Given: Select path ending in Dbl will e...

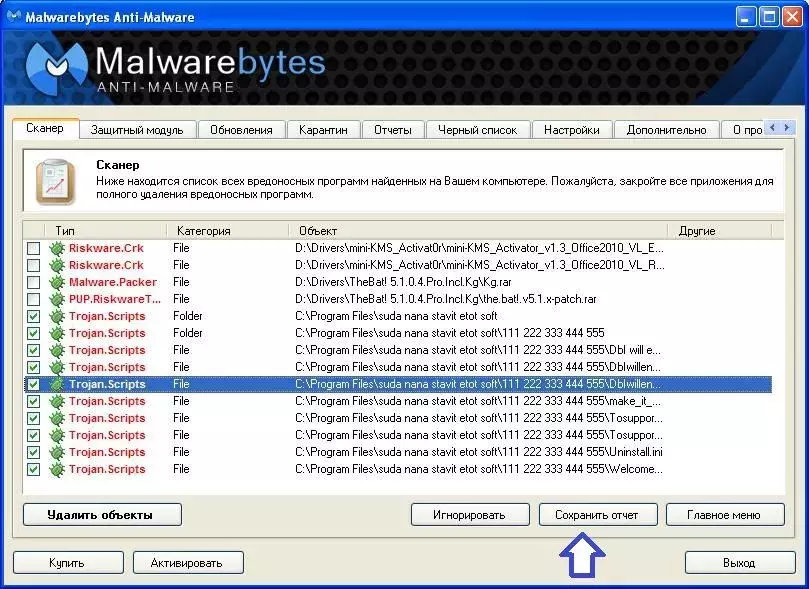Looking at the screenshot, I should [x=478, y=350].
